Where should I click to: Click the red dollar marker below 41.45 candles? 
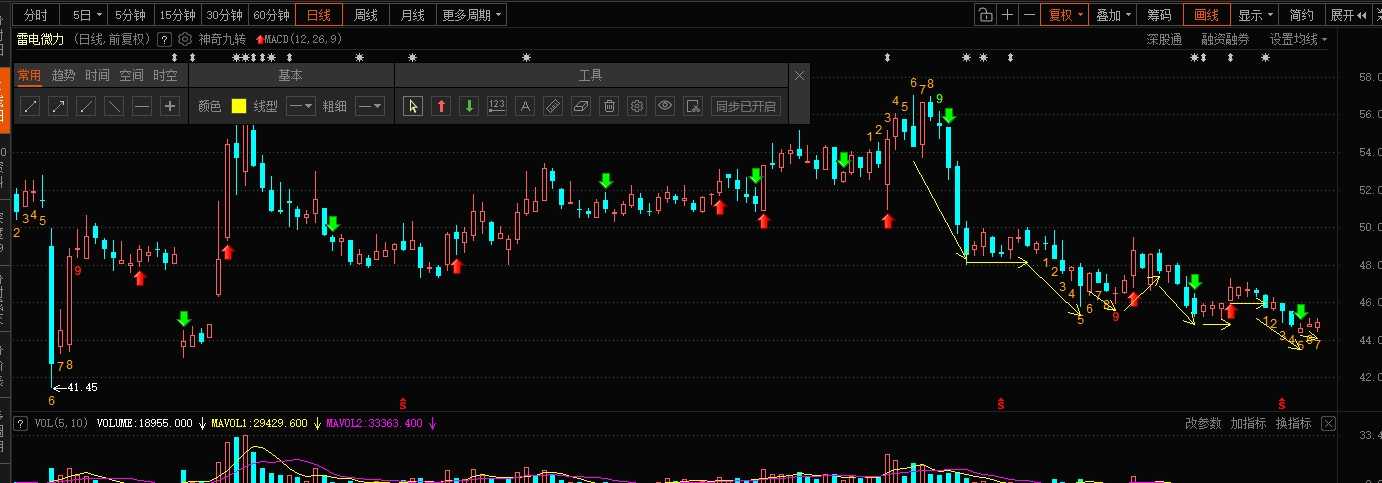(403, 403)
